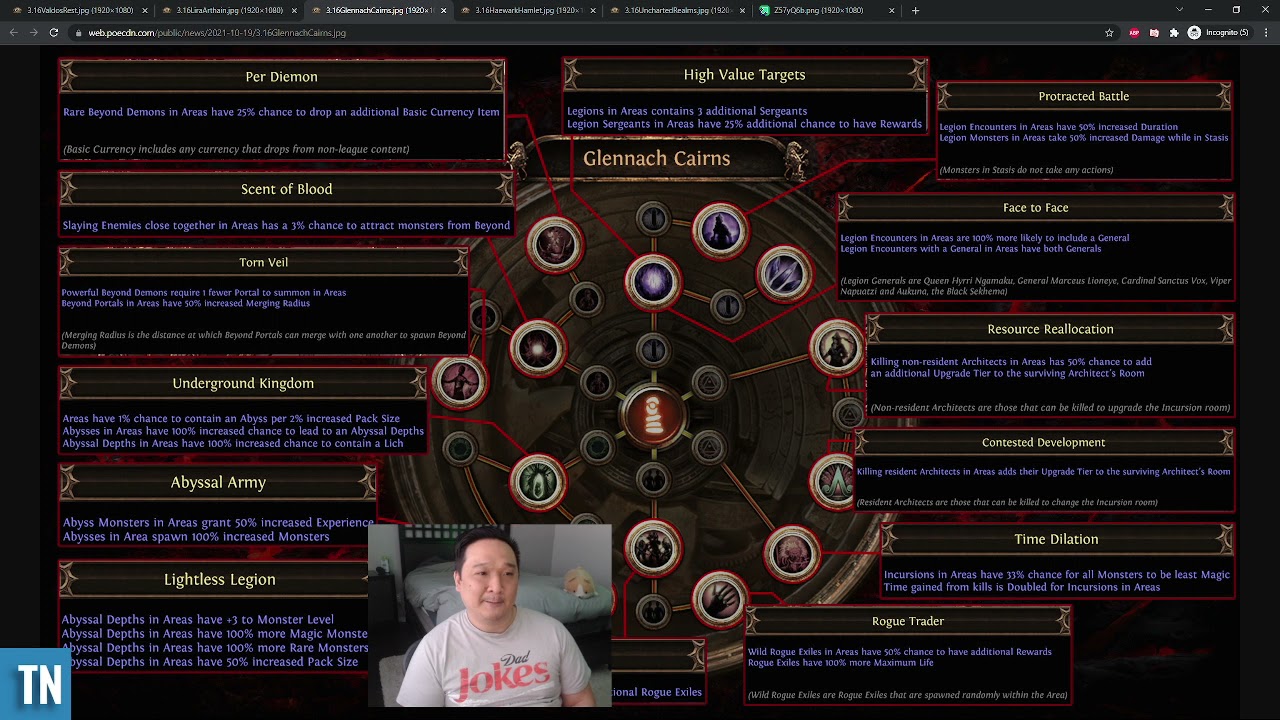Click the Rogue Trader heading
Viewport: 1280px width, 720px height.
point(907,621)
